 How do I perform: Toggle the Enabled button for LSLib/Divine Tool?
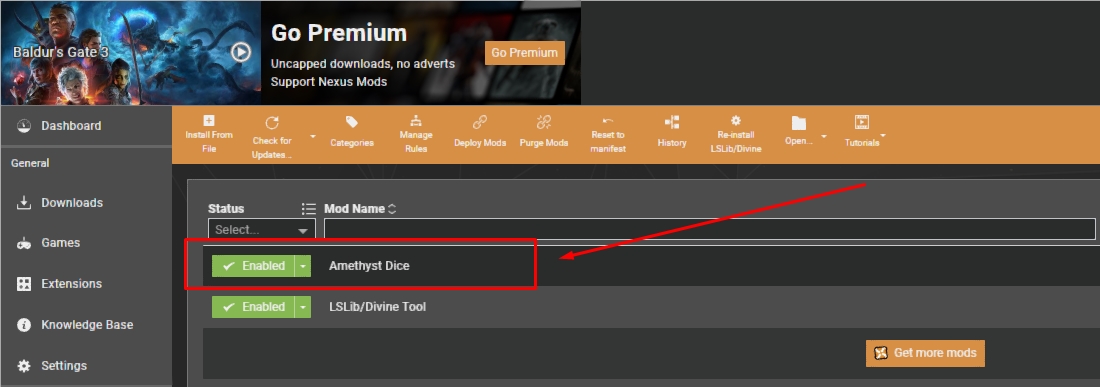coord(253,306)
